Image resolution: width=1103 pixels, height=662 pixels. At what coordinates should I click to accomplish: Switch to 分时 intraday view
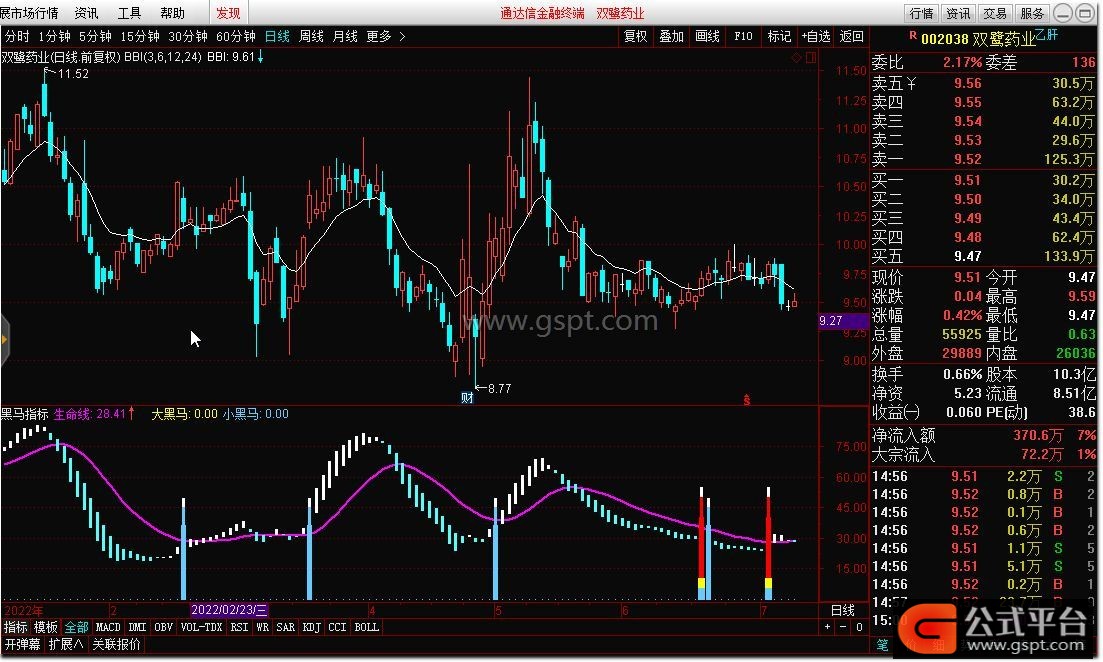pyautogui.click(x=17, y=36)
